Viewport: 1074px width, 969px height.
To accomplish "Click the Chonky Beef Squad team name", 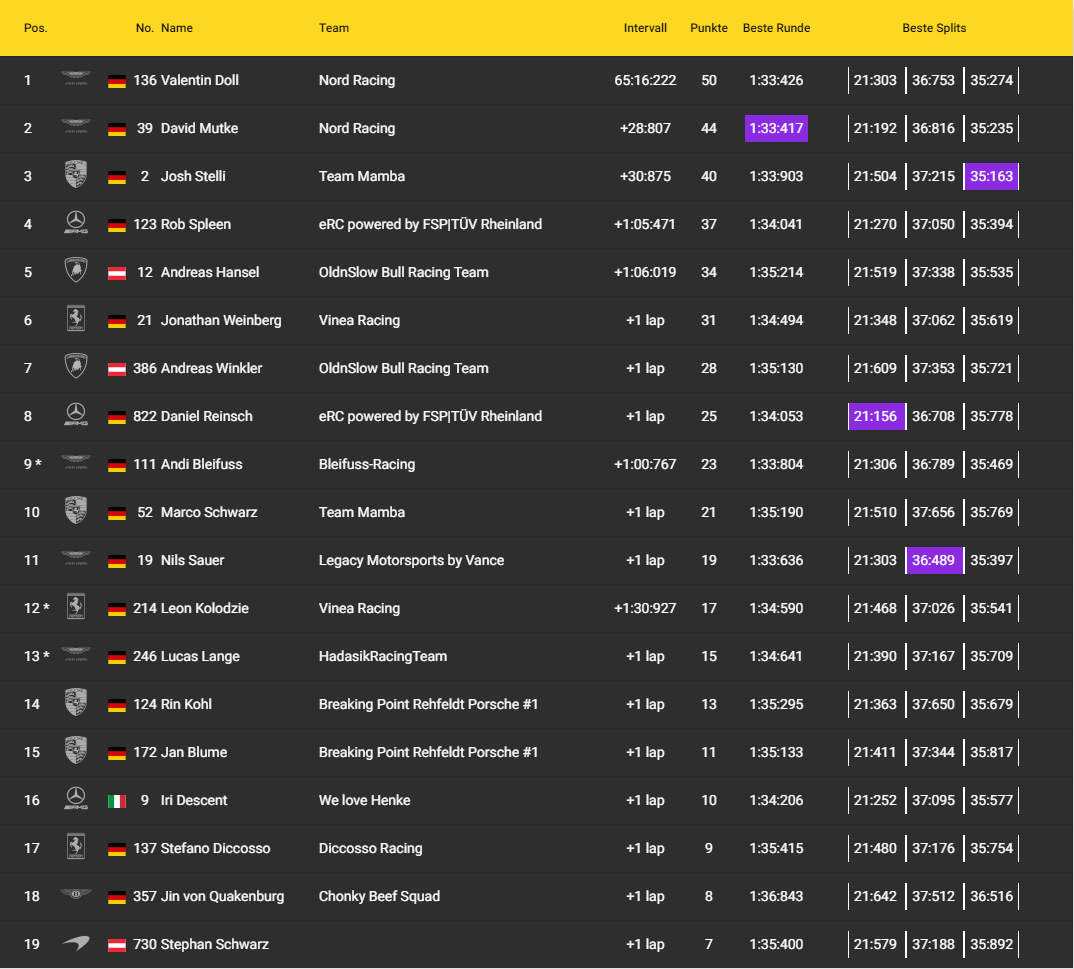I will [x=379, y=896].
